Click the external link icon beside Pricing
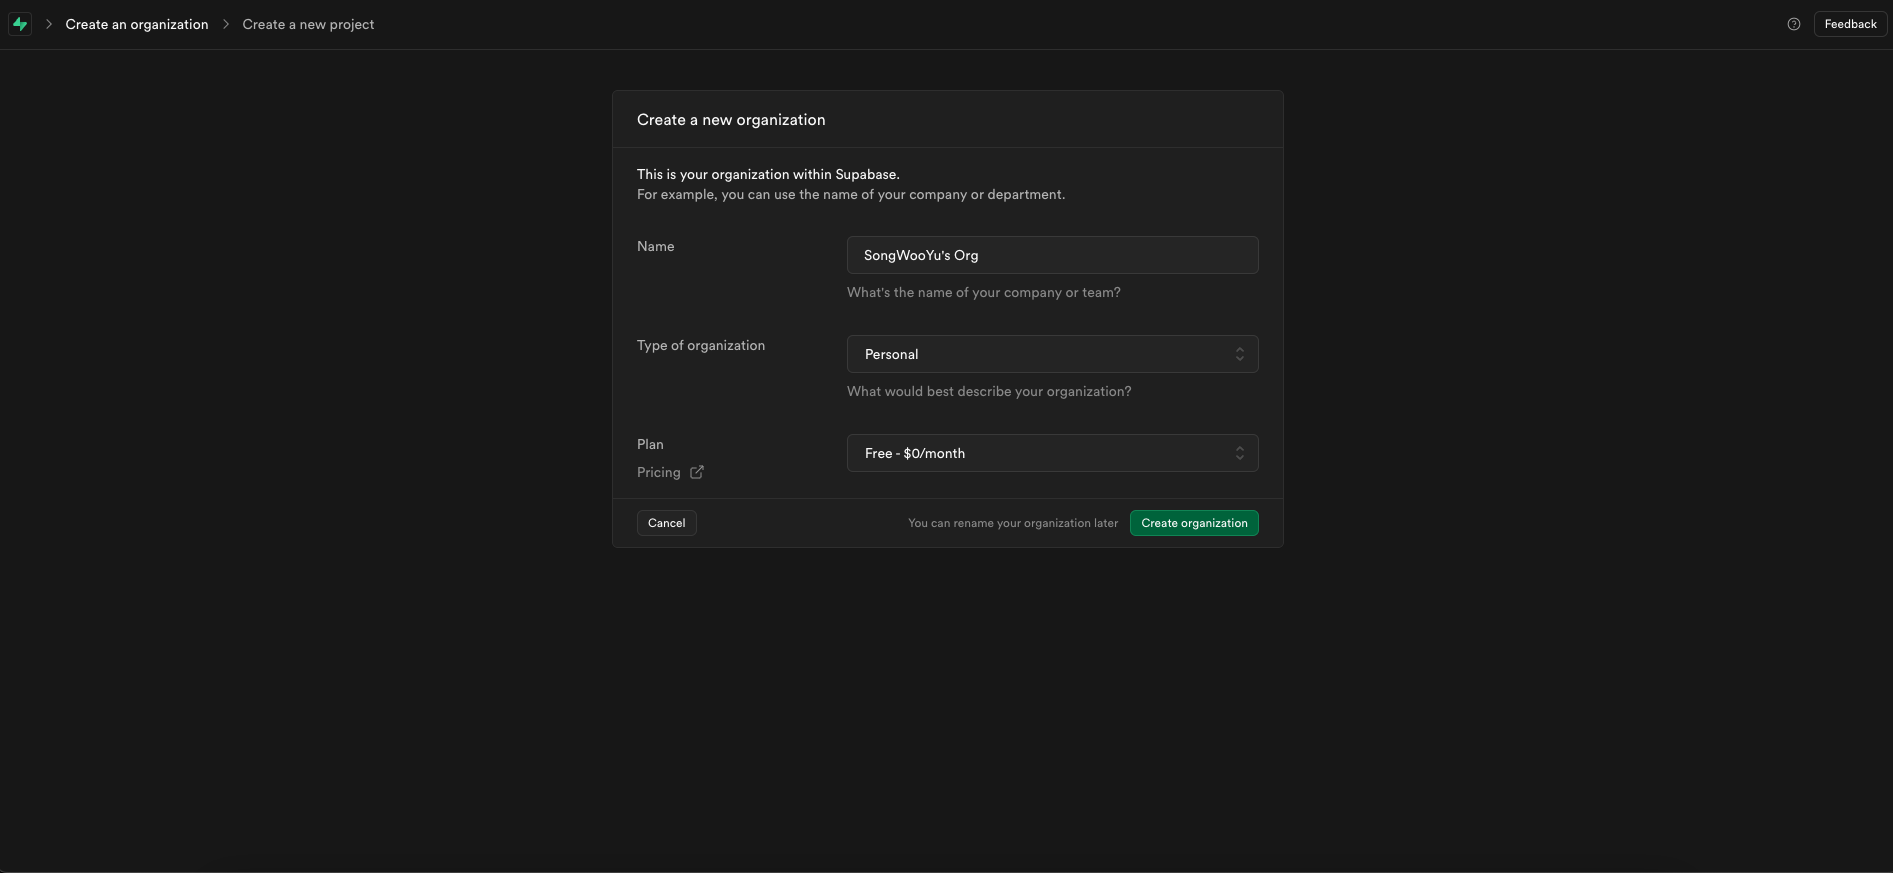This screenshot has width=1893, height=873. pyautogui.click(x=697, y=472)
